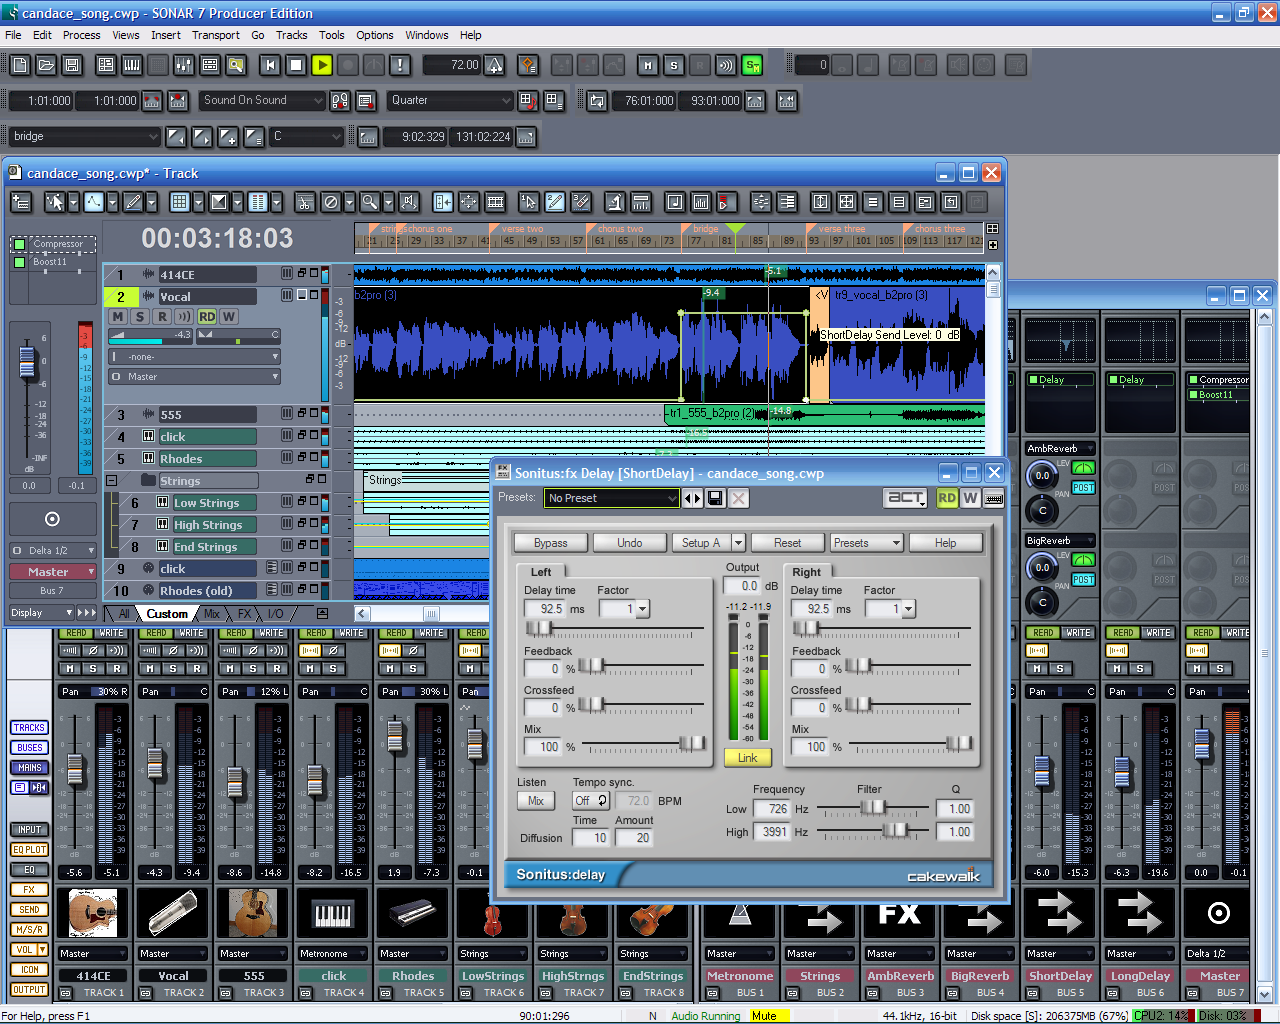Collapse the Strings track folder
This screenshot has width=1280, height=1024.
(112, 481)
